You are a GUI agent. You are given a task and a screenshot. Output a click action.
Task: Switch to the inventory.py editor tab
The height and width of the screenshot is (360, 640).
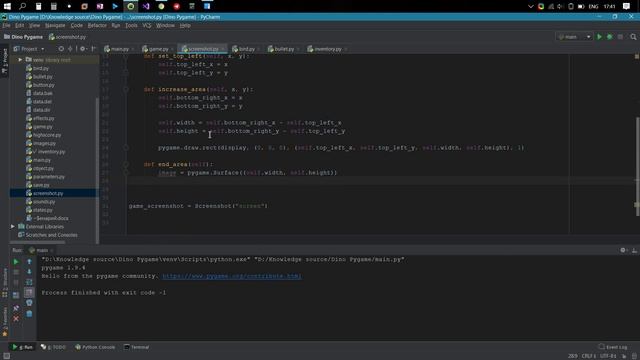327,49
